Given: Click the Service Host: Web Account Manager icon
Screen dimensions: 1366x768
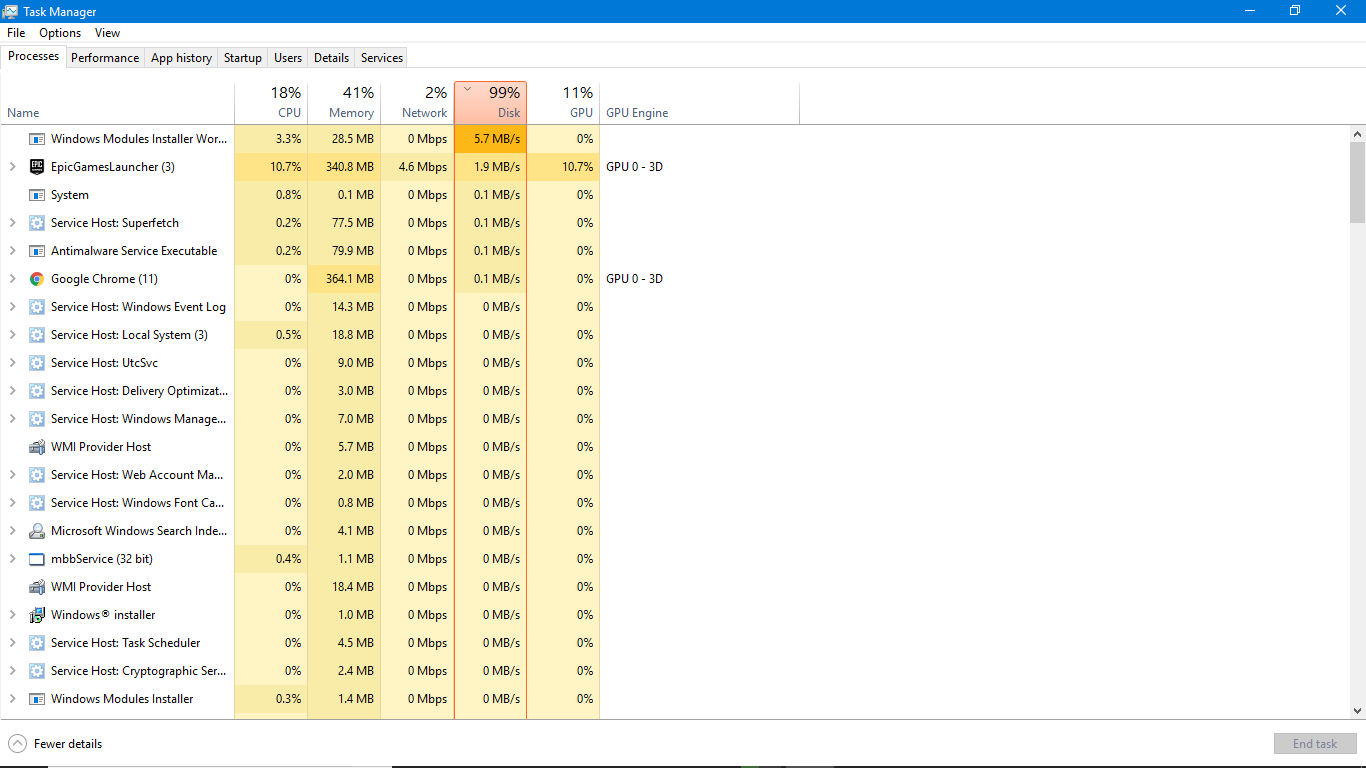Looking at the screenshot, I should tap(37, 475).
